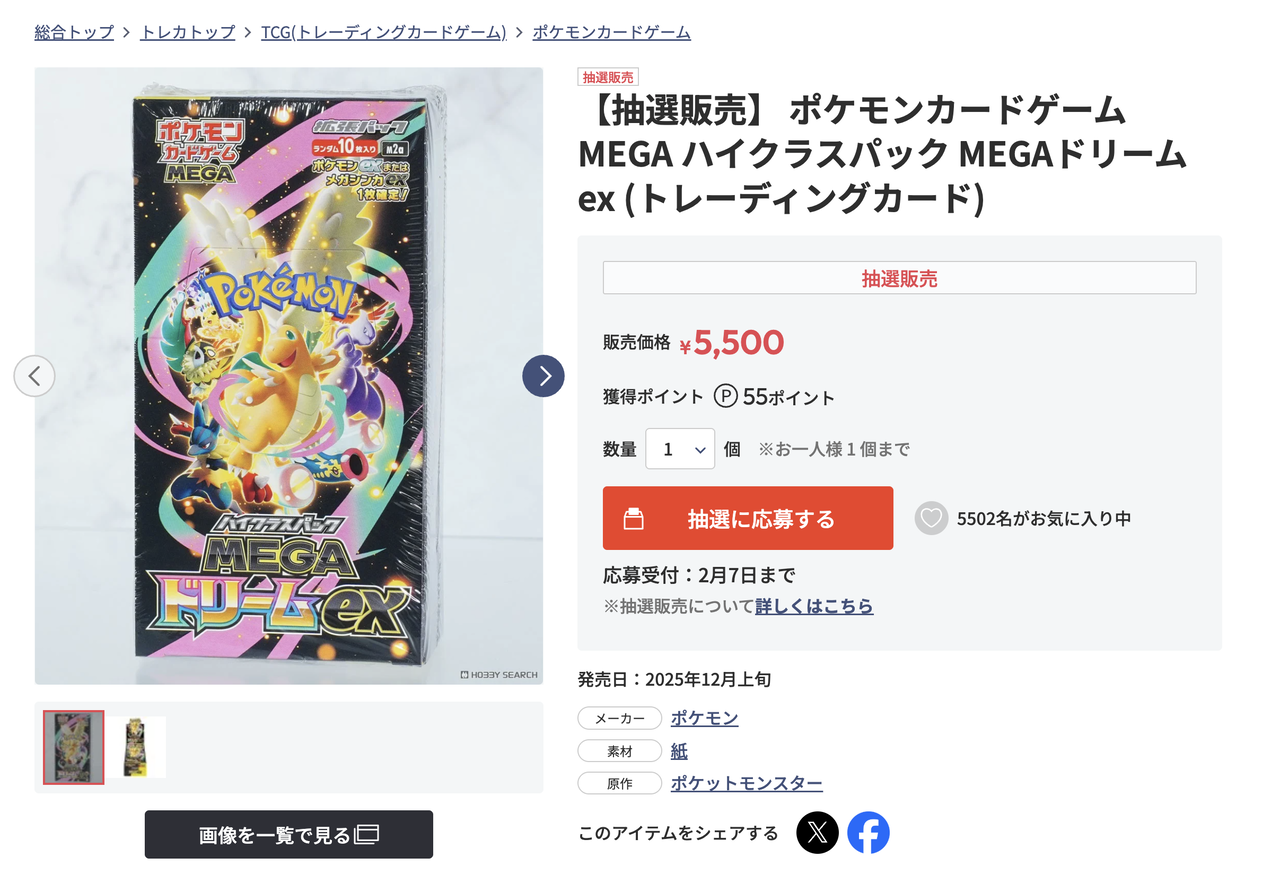Share the item on Facebook
Screen dimensions: 1280x892
click(867, 832)
